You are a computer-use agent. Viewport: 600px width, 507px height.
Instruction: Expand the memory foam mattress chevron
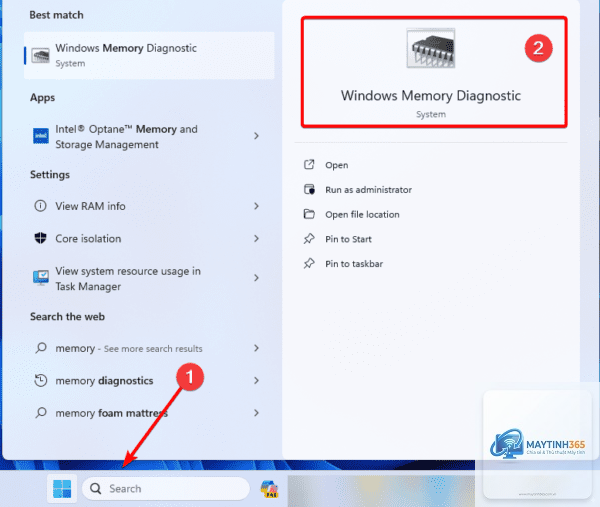[x=256, y=413]
